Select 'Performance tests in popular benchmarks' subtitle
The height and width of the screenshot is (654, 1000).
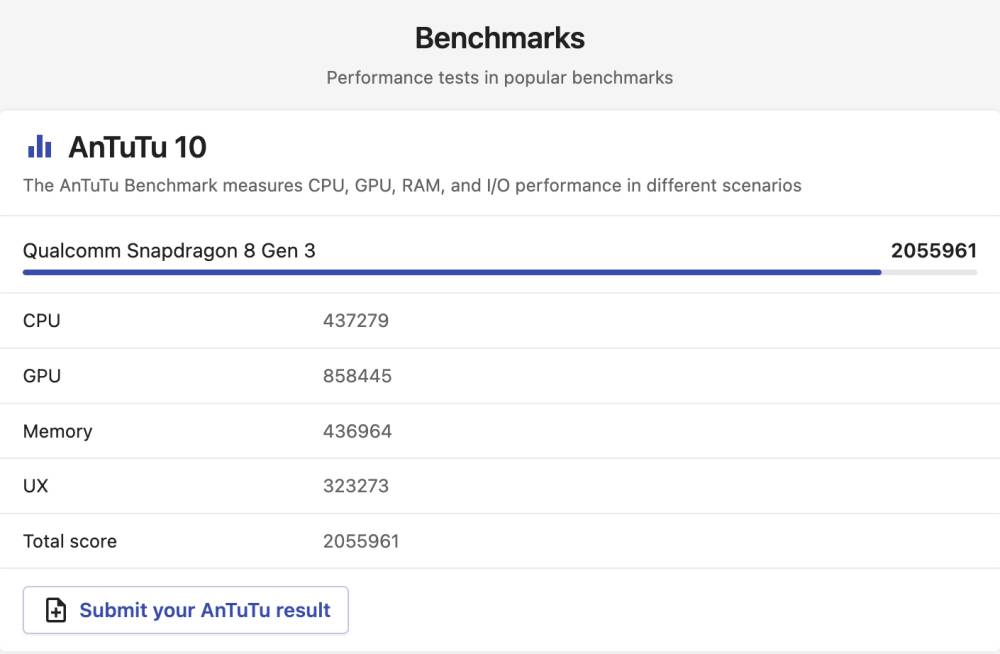point(499,78)
